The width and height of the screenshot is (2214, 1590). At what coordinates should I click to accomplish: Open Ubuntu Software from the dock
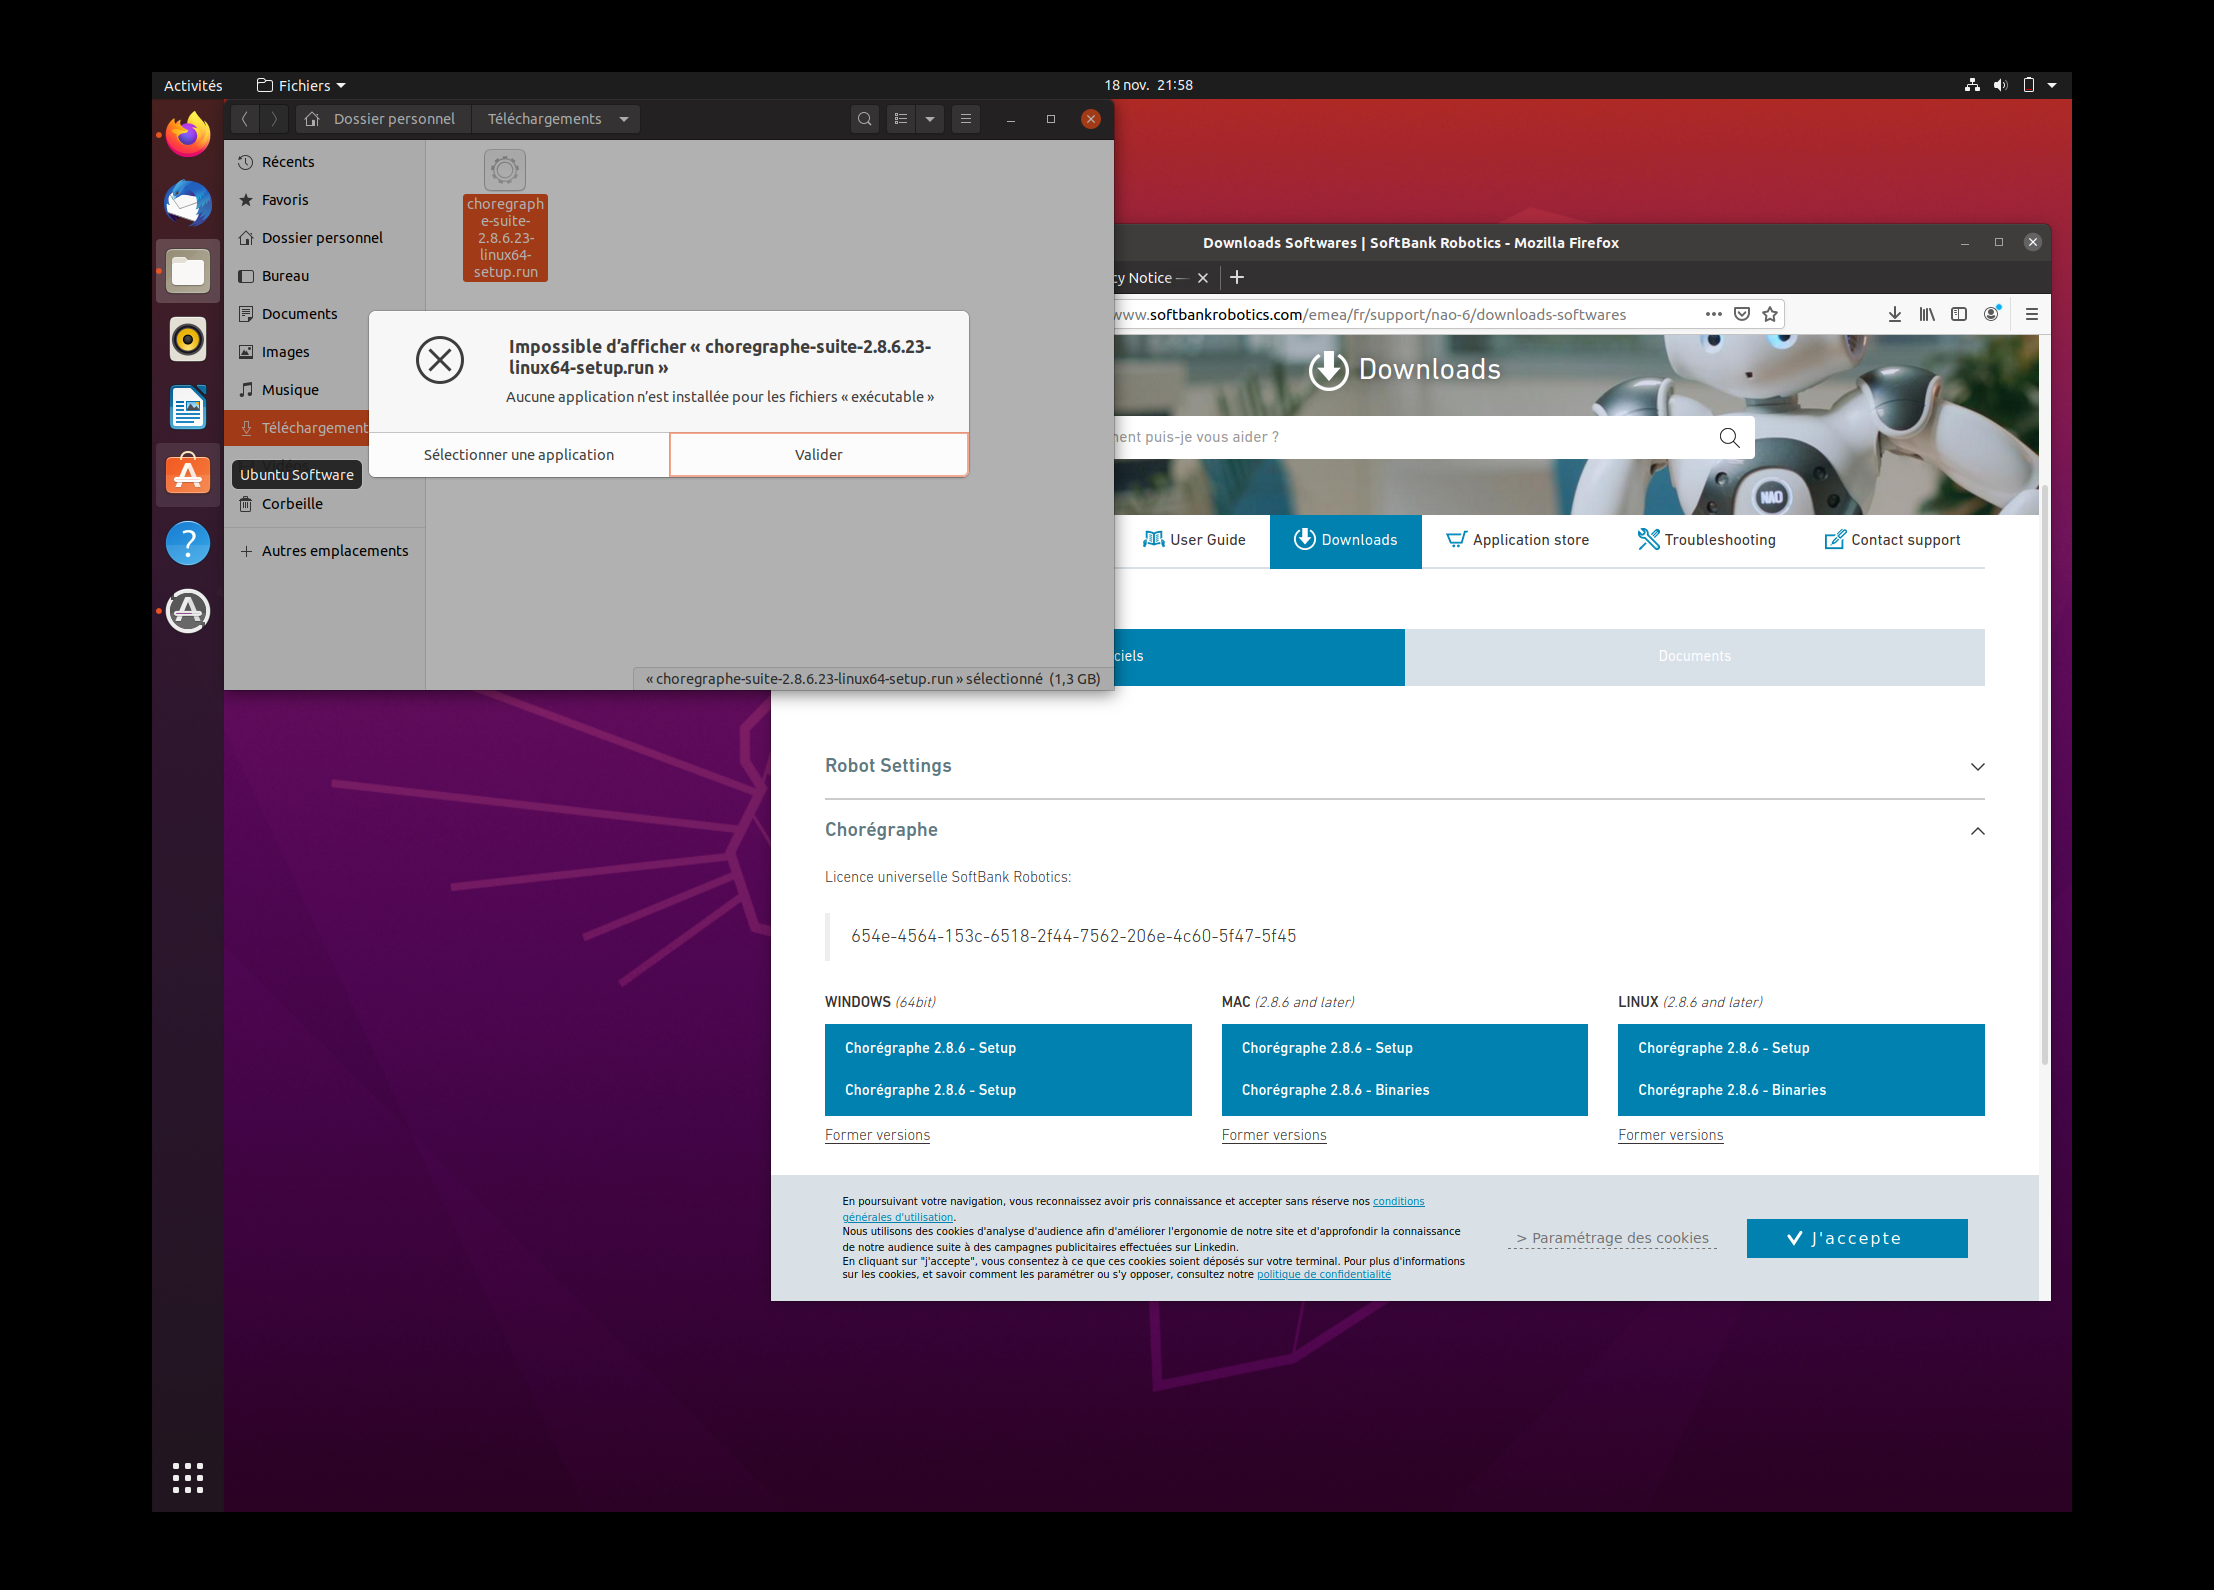pyautogui.click(x=188, y=475)
